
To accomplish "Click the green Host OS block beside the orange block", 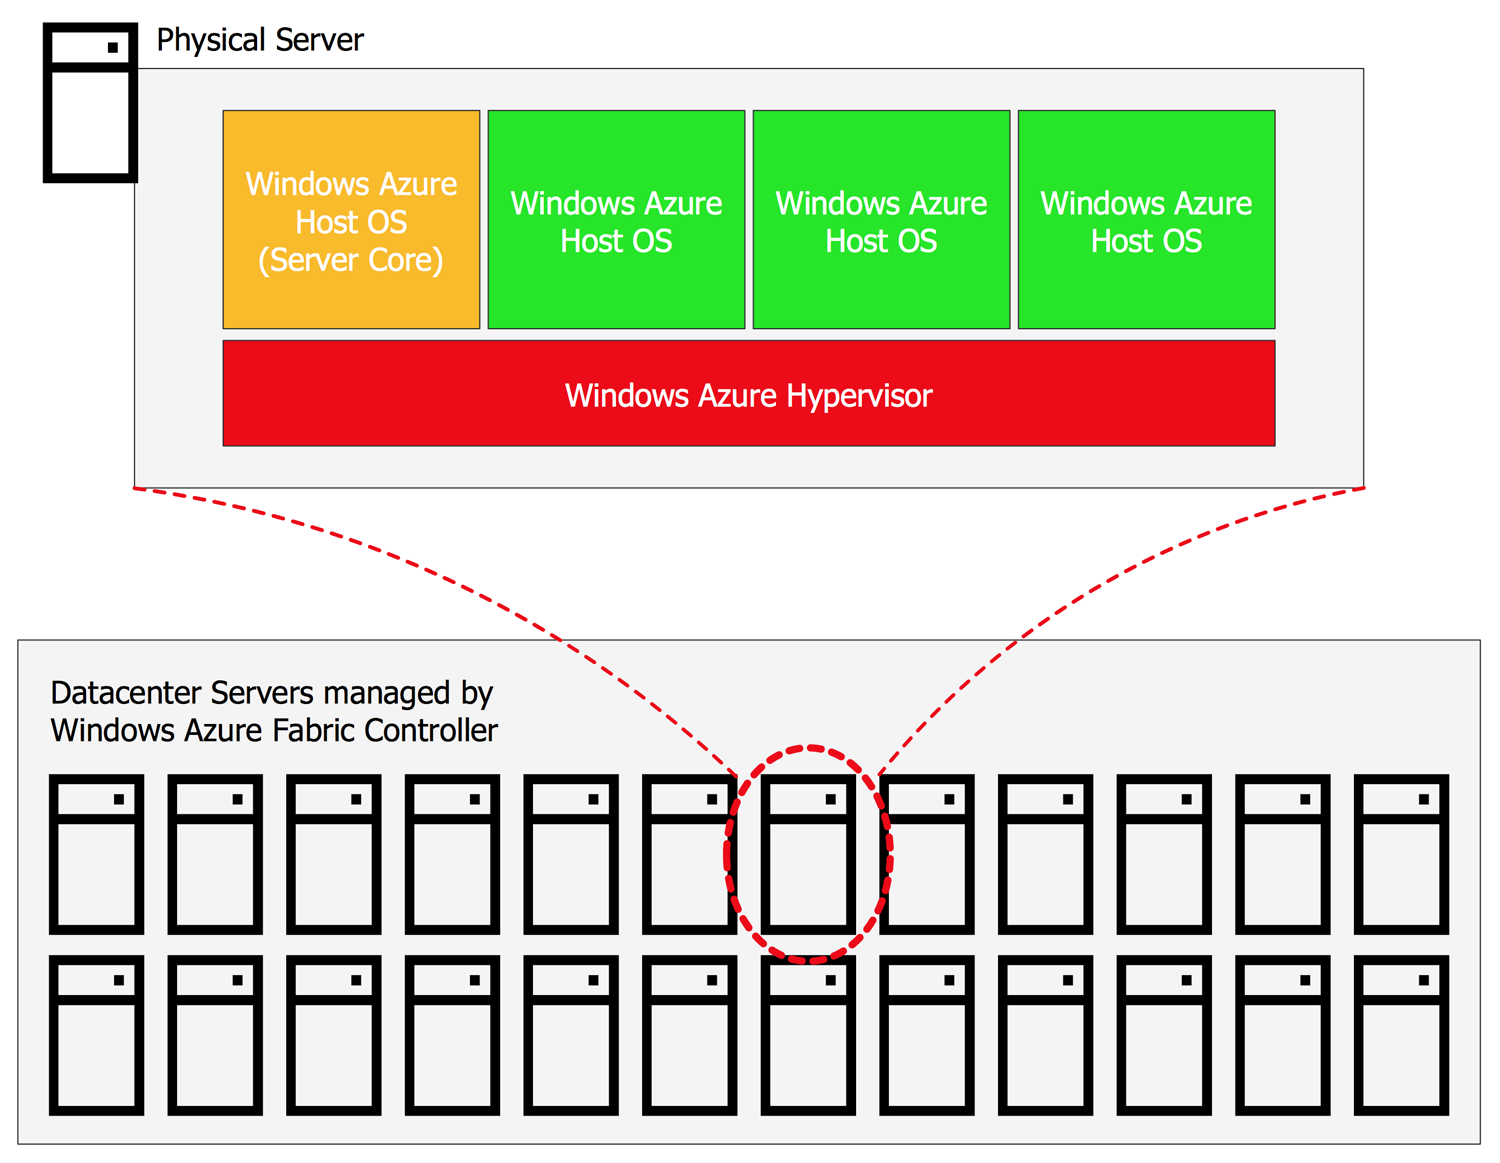I will point(616,220).
